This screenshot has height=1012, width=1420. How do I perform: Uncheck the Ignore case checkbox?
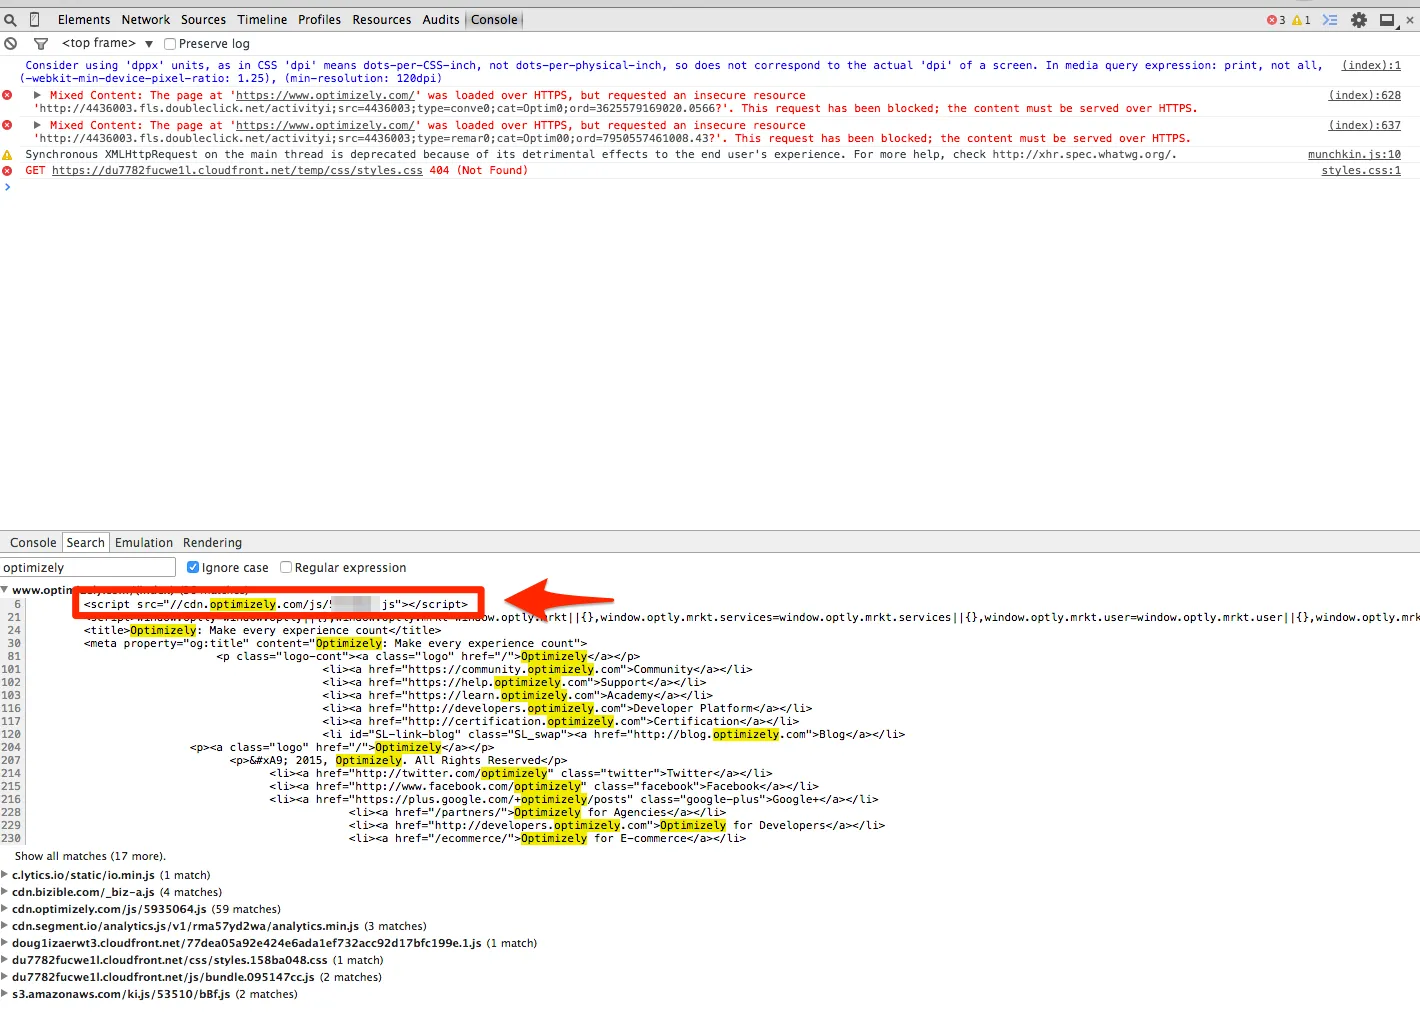click(x=193, y=567)
